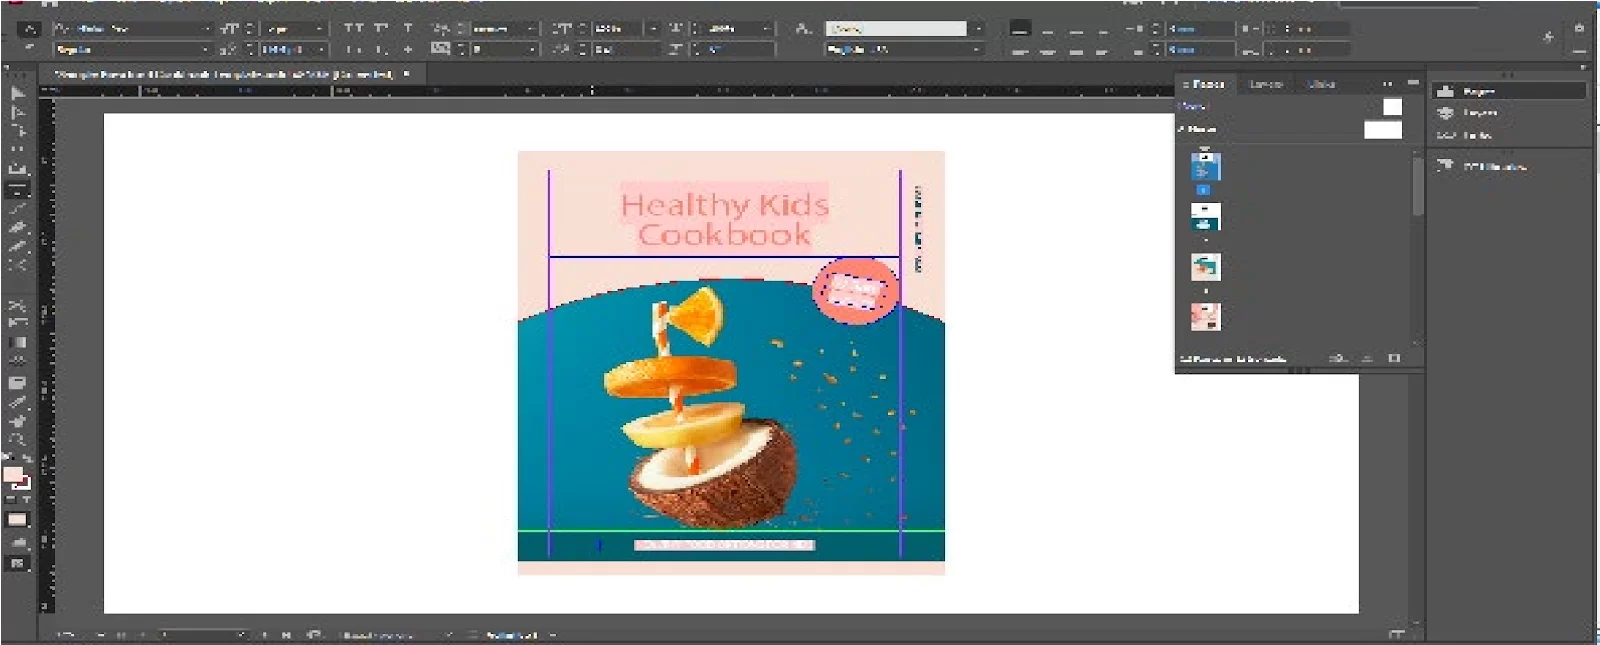This screenshot has width=1600, height=645.
Task: Select the Hand tool
Action: (x=17, y=421)
